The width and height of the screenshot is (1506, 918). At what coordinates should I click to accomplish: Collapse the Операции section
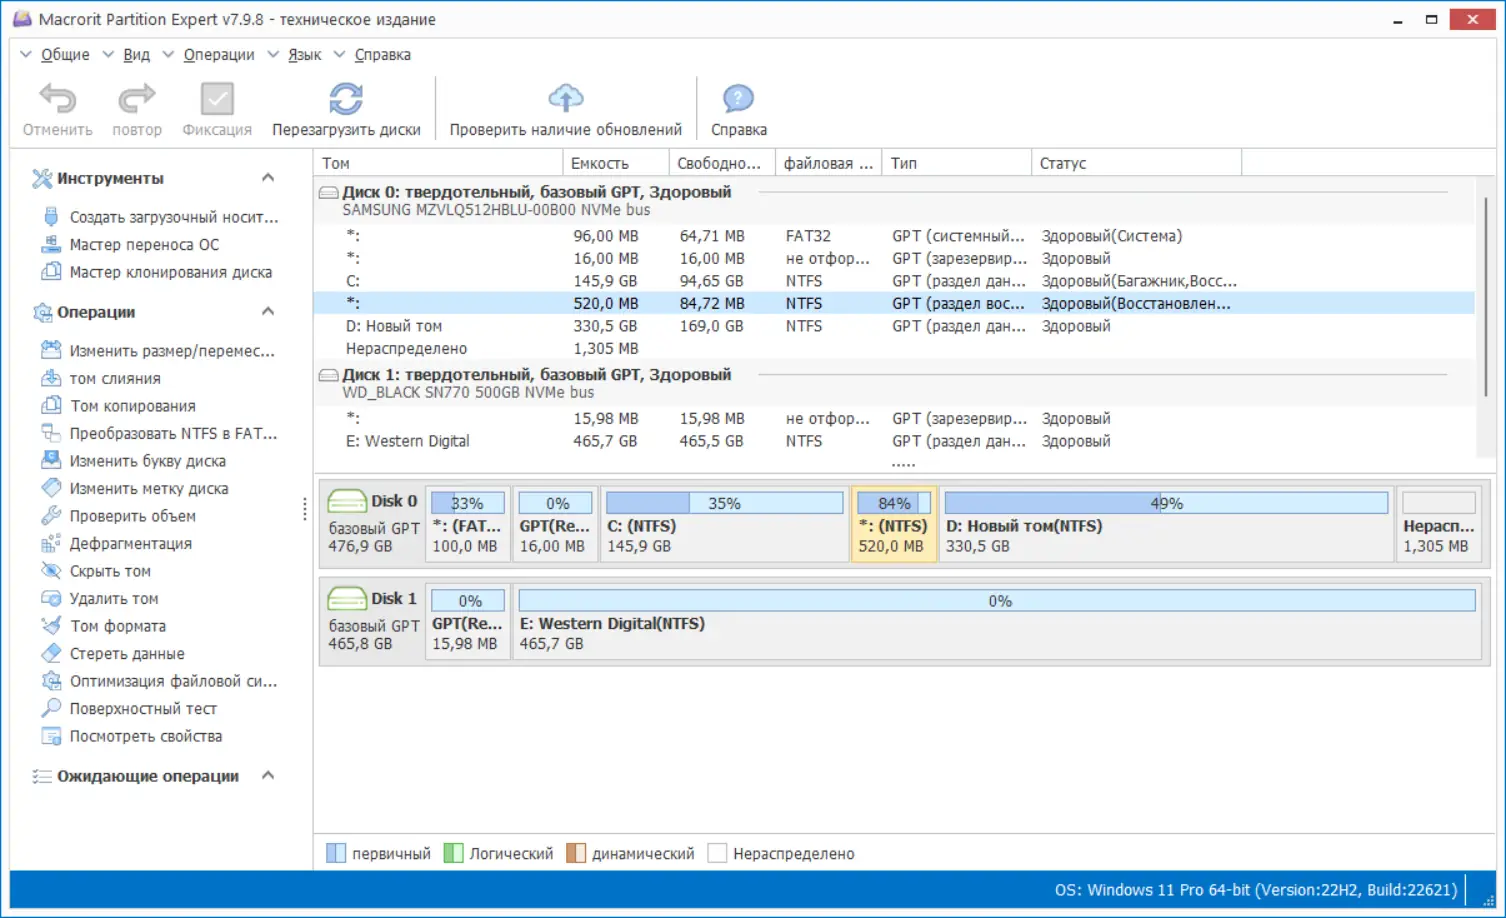point(268,311)
